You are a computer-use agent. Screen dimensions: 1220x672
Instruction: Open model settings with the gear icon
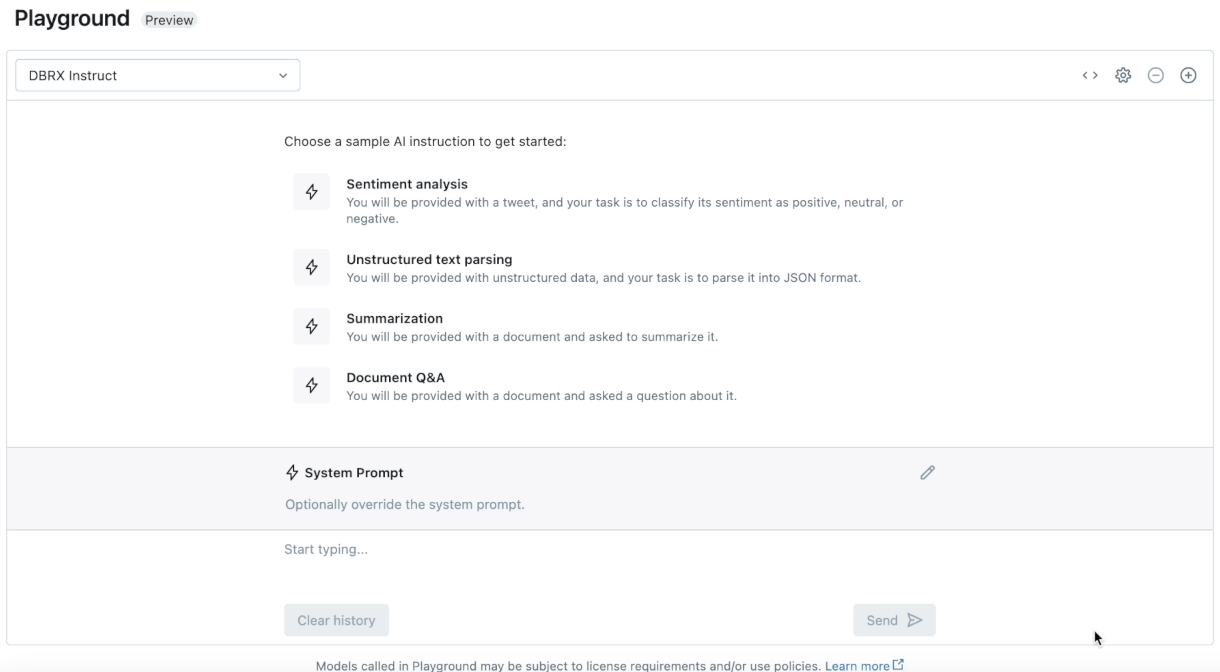[x=1123, y=75]
